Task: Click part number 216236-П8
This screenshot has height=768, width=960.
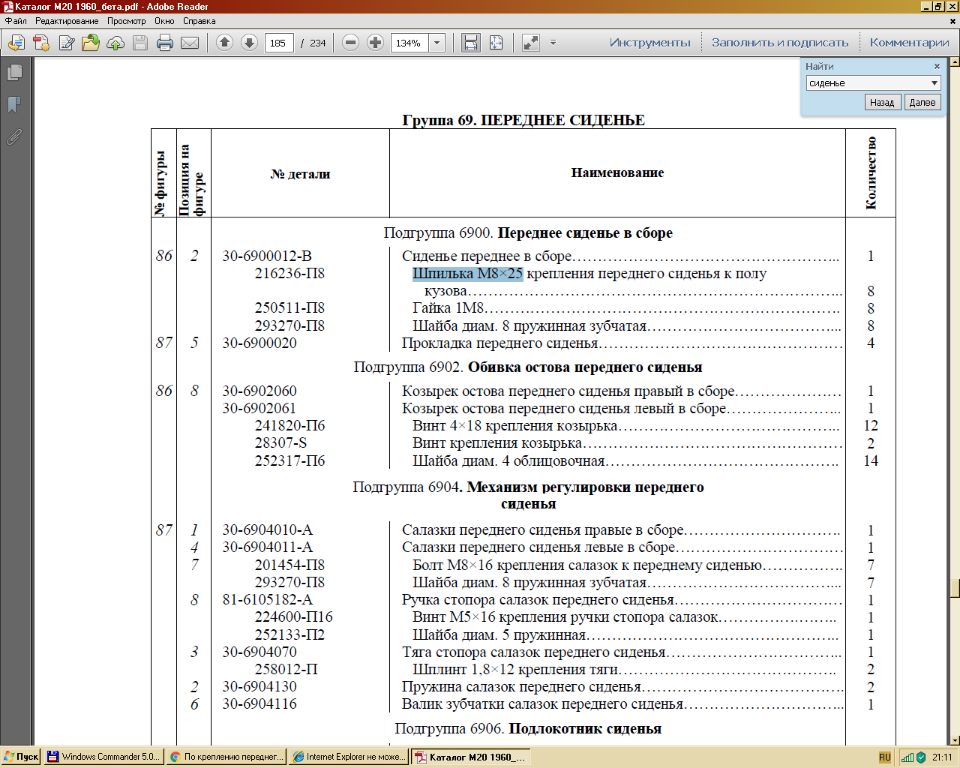Action: 290,273
